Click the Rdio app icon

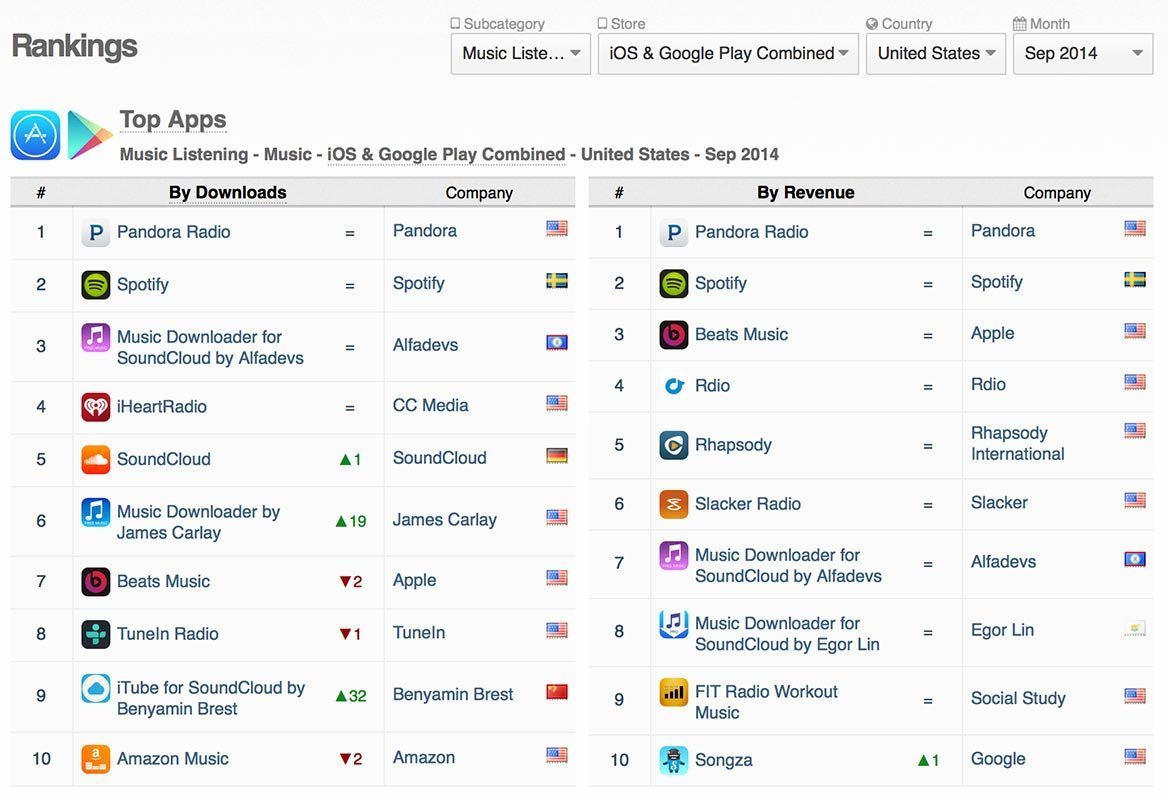point(674,385)
